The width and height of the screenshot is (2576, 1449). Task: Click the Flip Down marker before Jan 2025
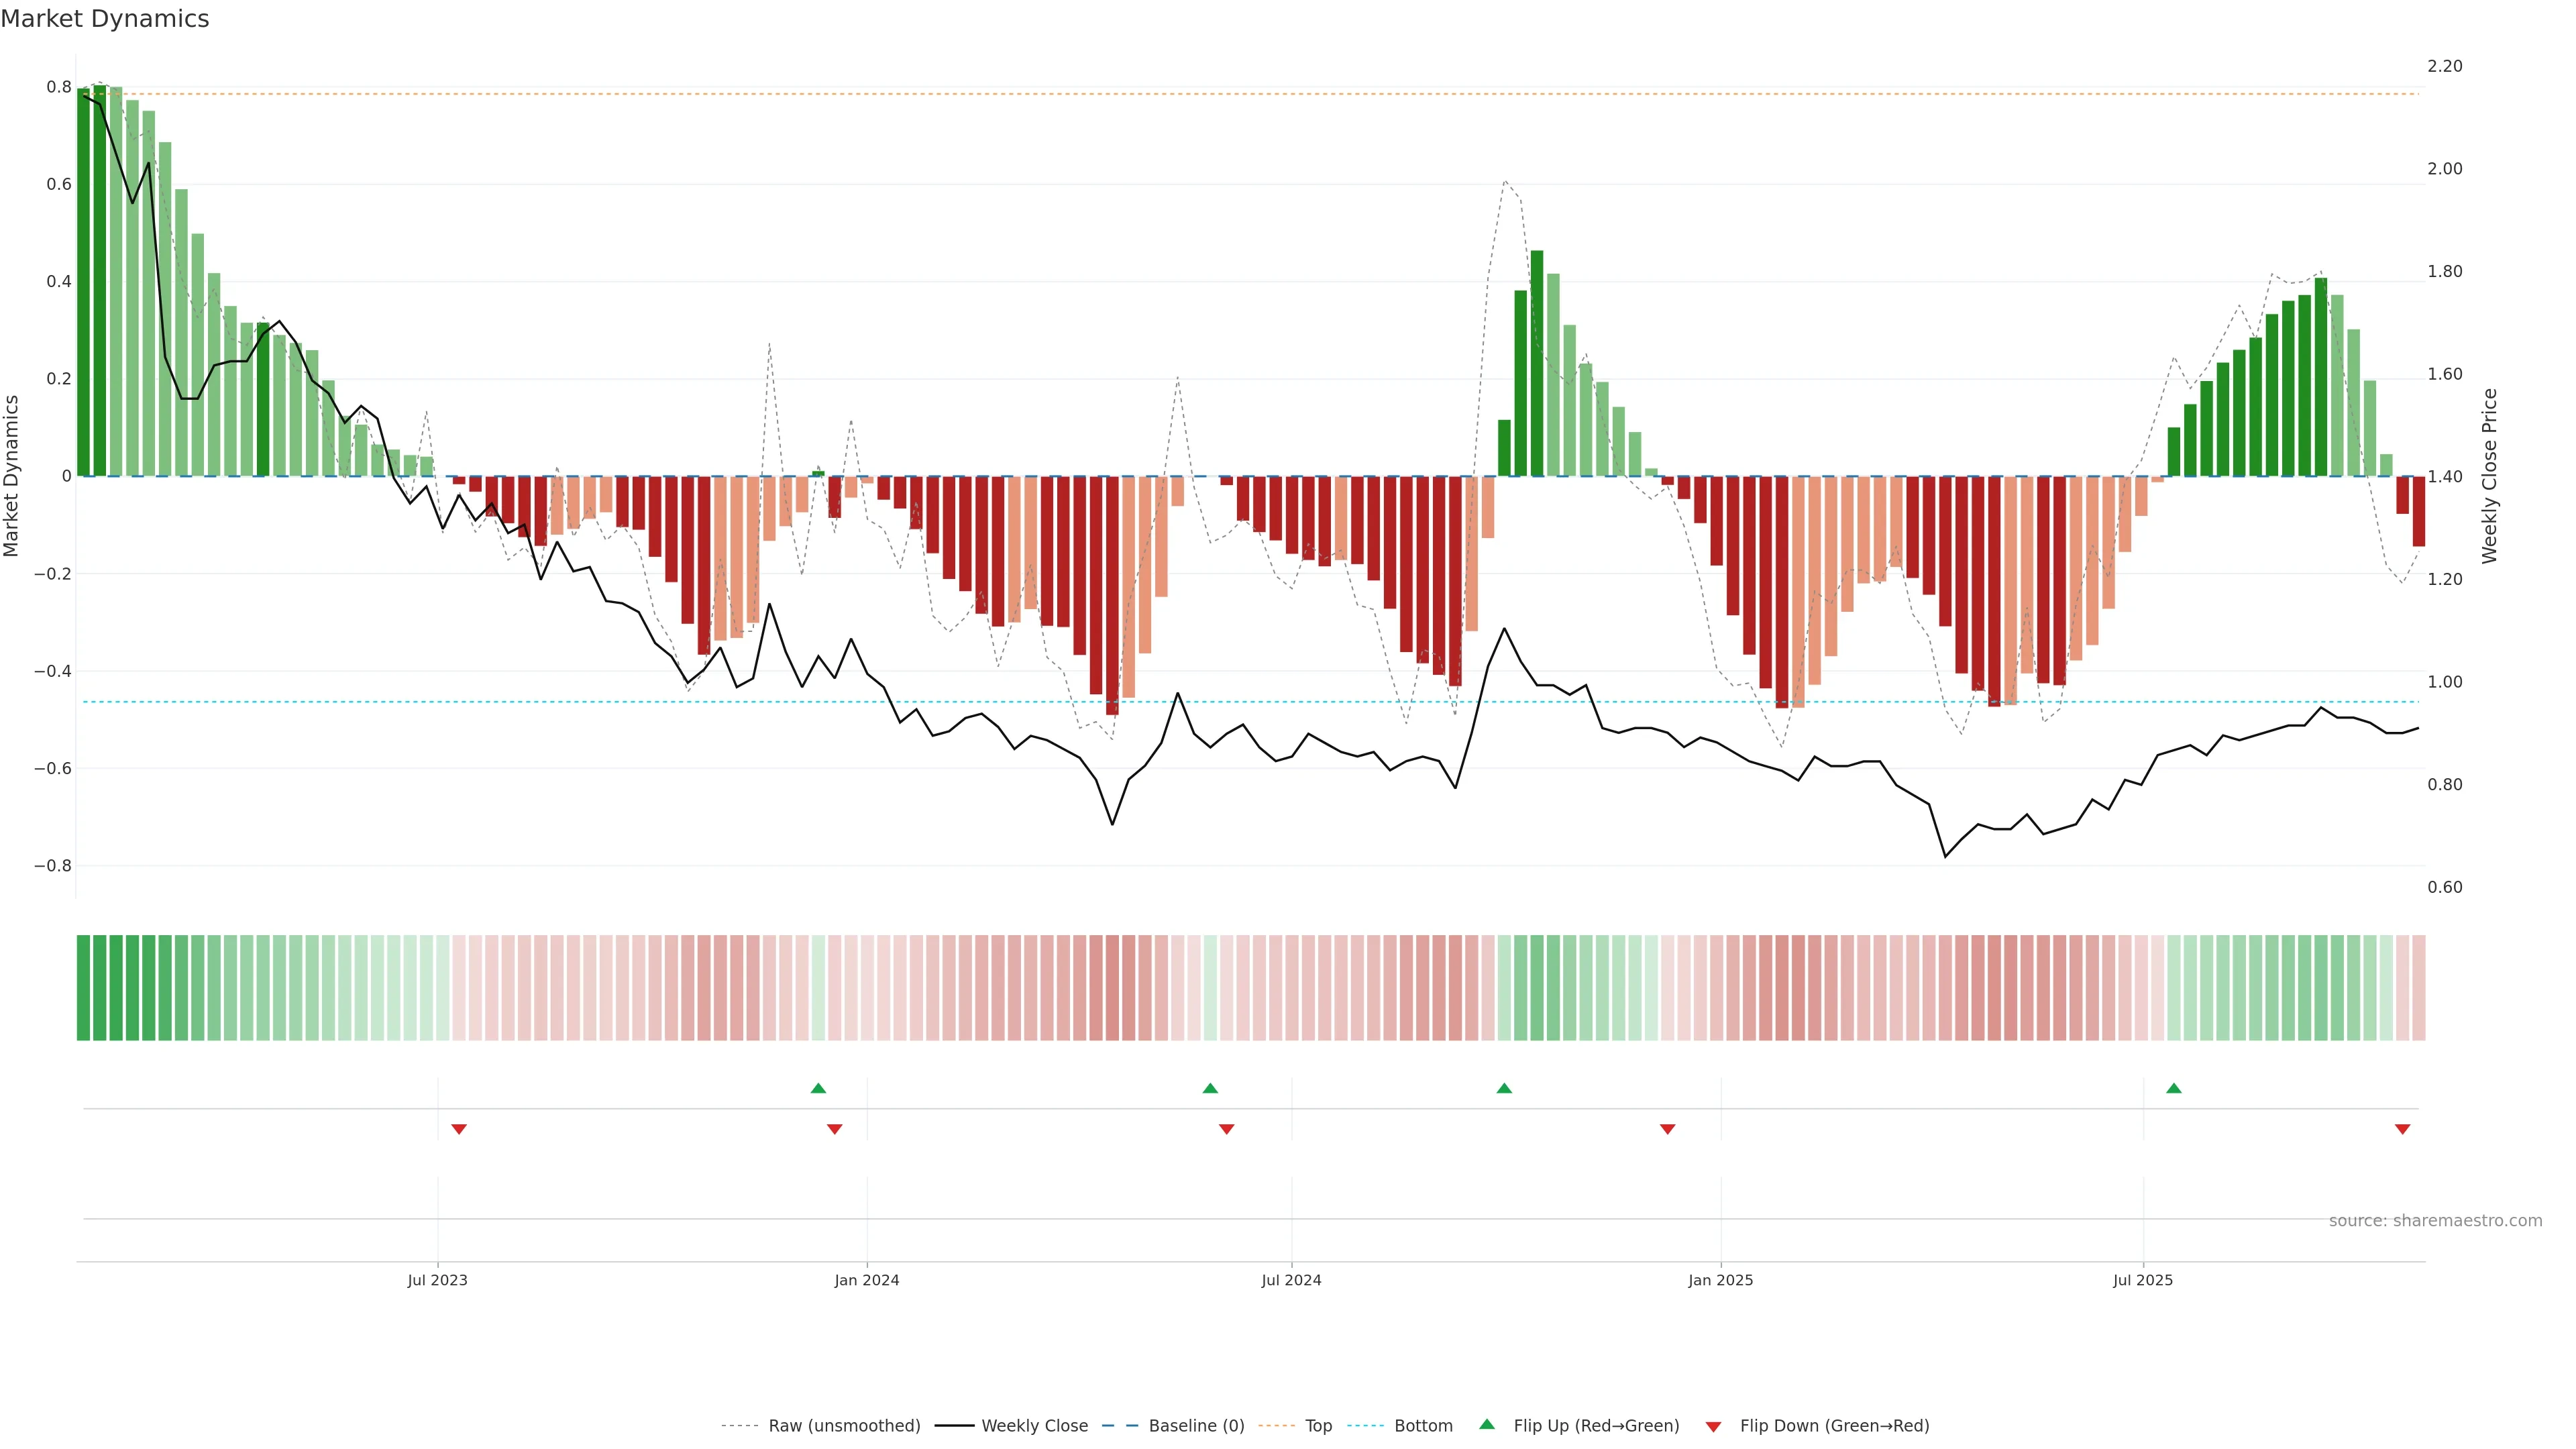tap(1667, 1129)
